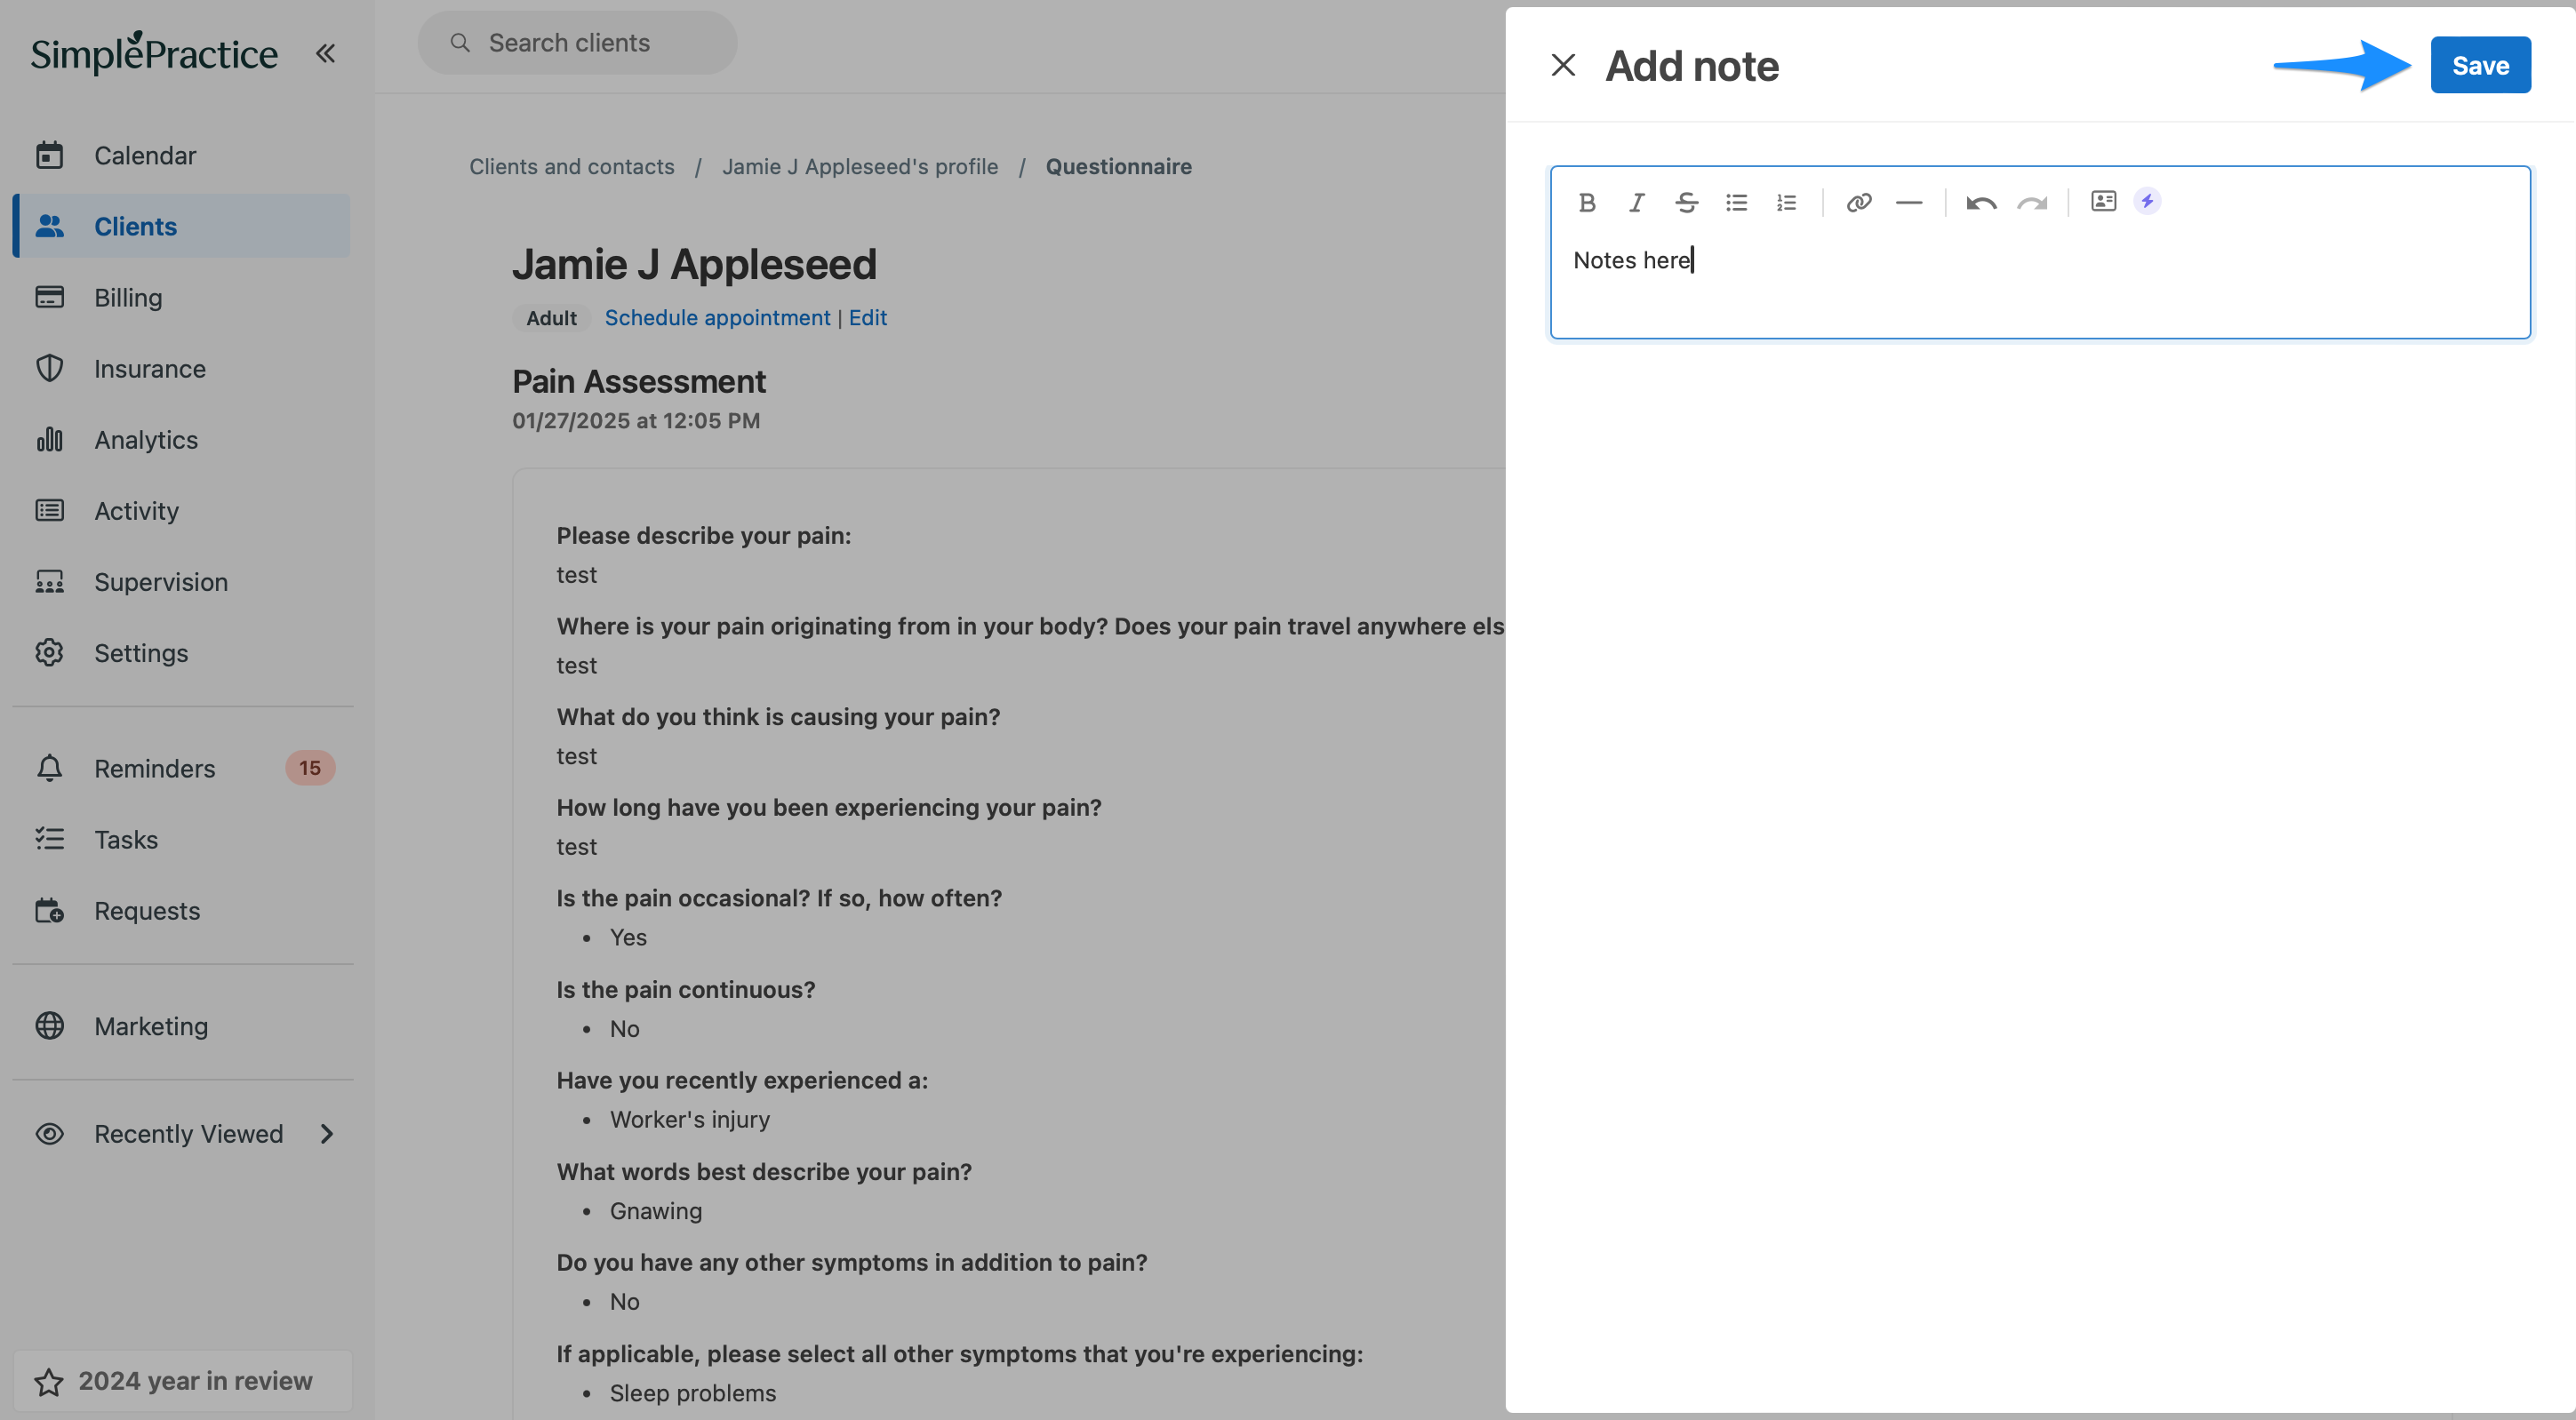Viewport: 2576px width, 1420px height.
Task: Toggle italic formatting in note editor
Action: tap(1636, 203)
